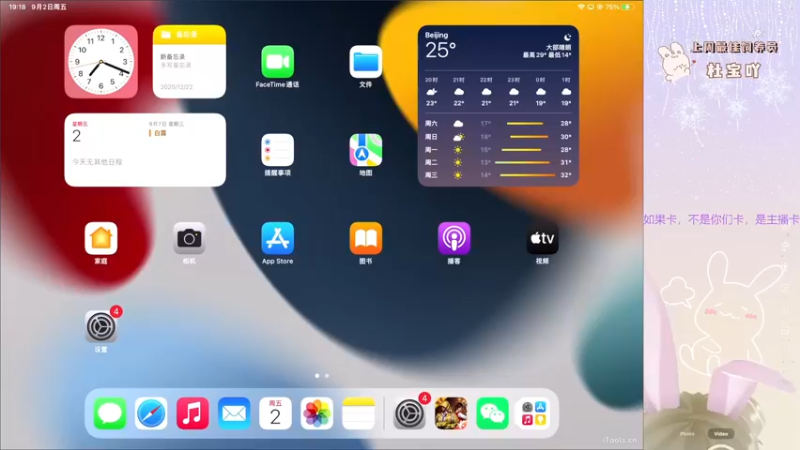This screenshot has height=450, width=800.
Task: Launch the Maps (地图) app
Action: [x=365, y=150]
